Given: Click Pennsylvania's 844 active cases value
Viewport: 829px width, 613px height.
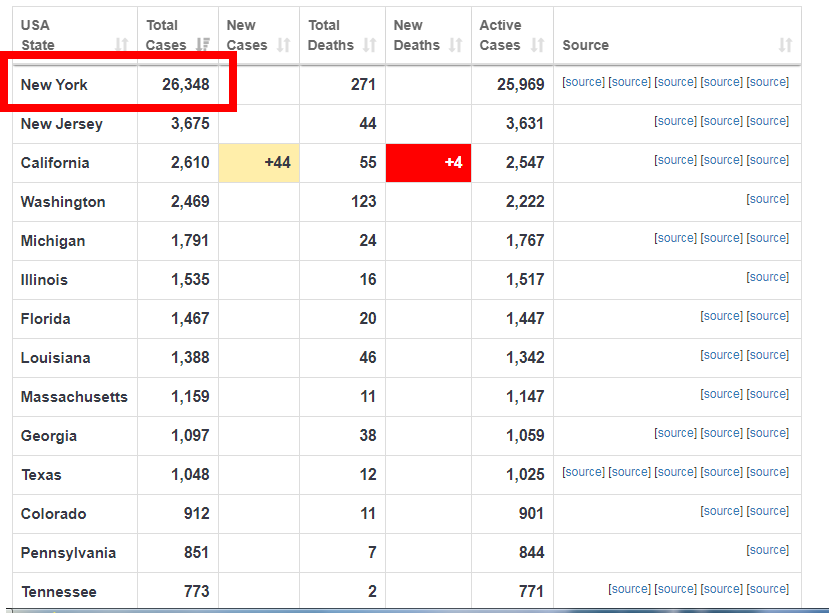Looking at the screenshot, I should 531,553.
